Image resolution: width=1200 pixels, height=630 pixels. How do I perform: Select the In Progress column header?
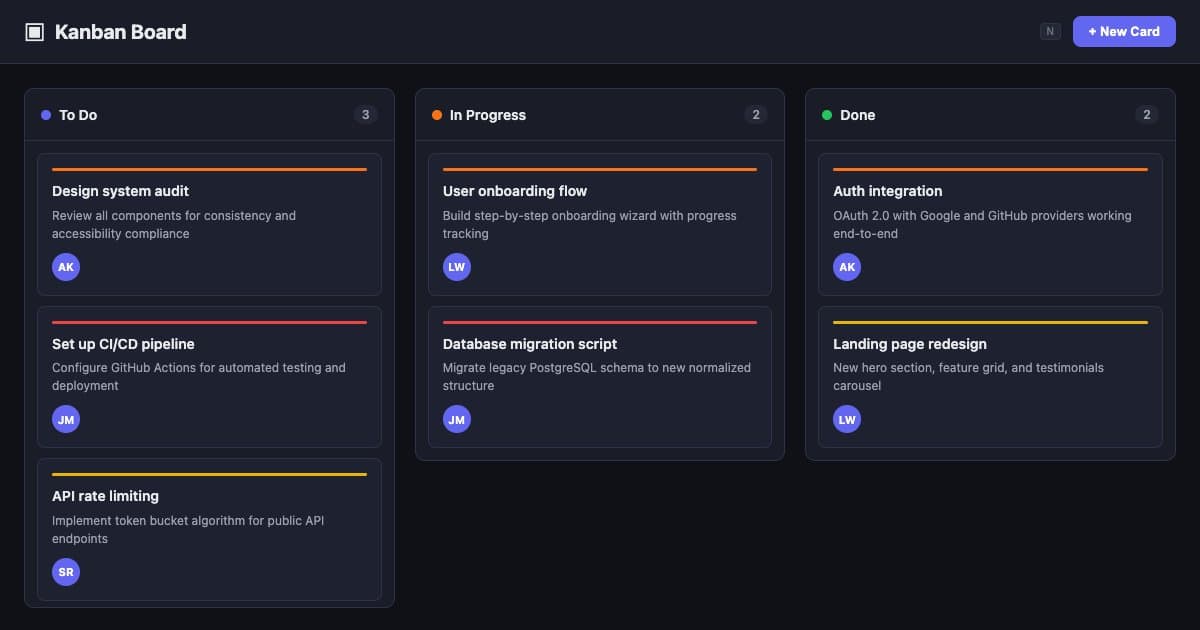click(x=600, y=115)
